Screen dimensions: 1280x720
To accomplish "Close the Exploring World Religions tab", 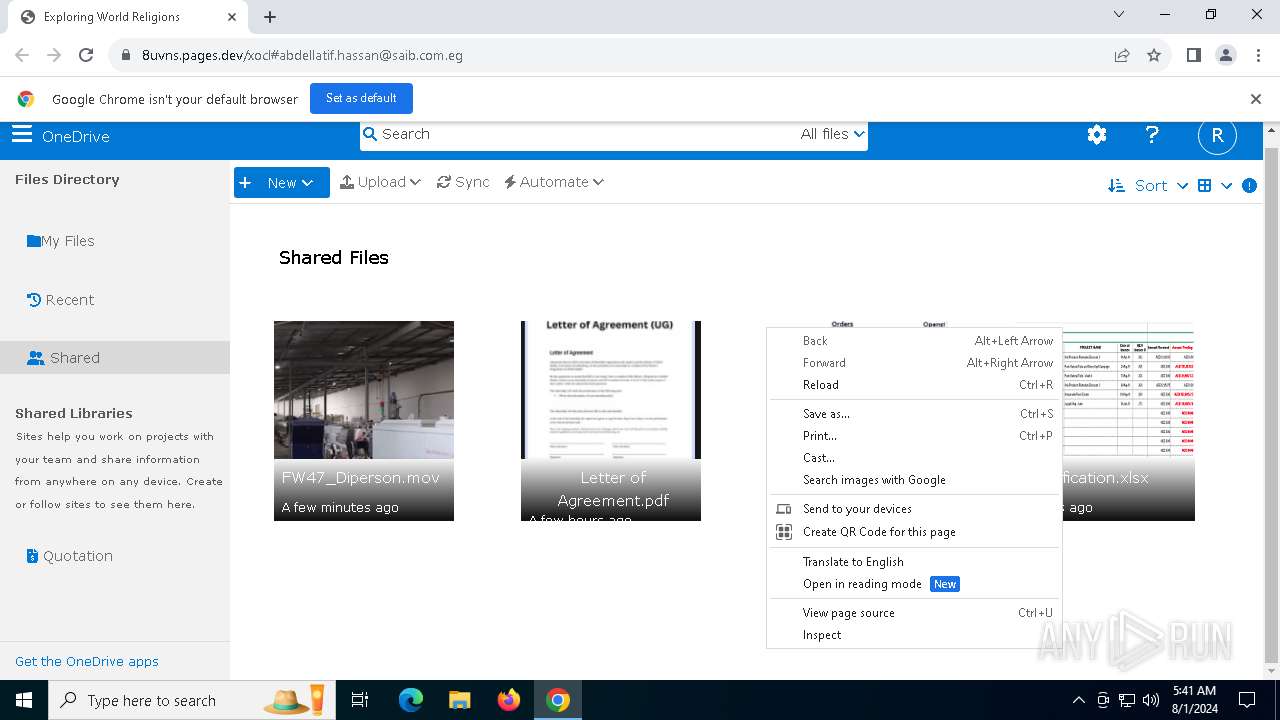I will point(232,17).
